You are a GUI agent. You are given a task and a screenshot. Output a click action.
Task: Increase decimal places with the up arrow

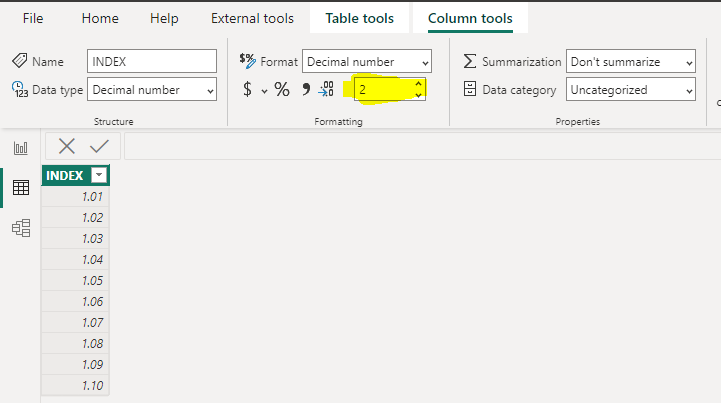pyautogui.click(x=418, y=84)
